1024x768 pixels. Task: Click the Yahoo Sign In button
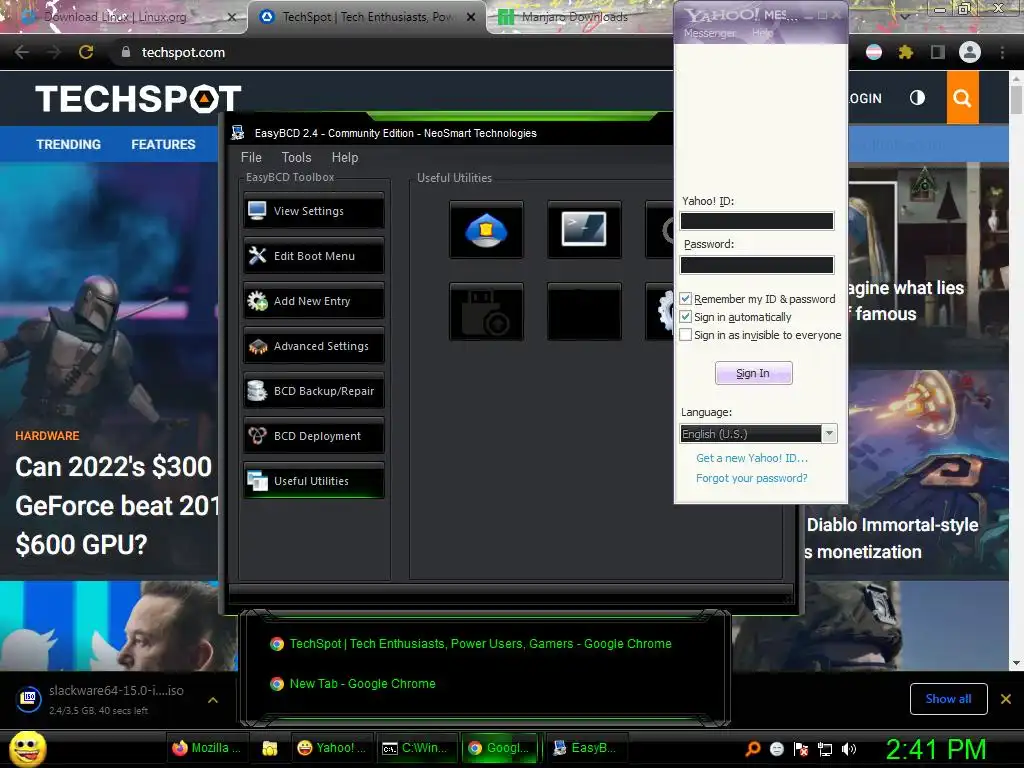(x=753, y=373)
